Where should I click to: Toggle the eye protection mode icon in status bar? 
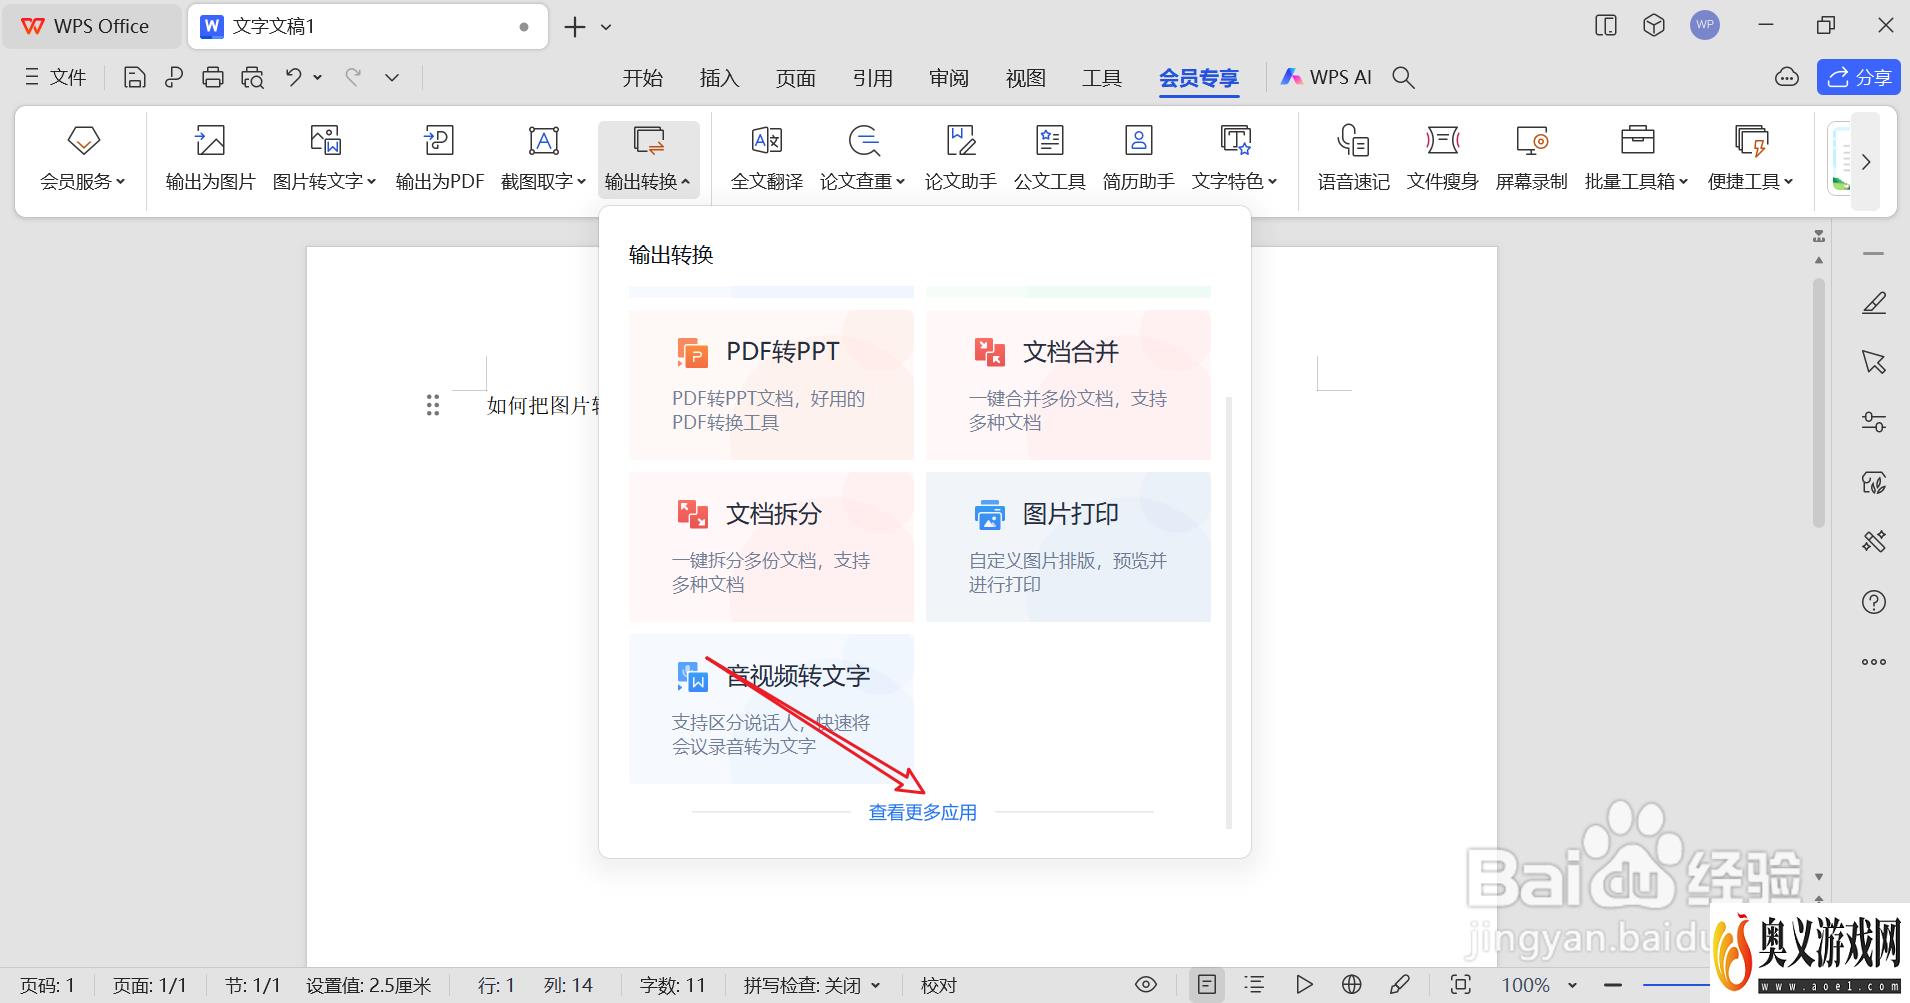(1146, 985)
